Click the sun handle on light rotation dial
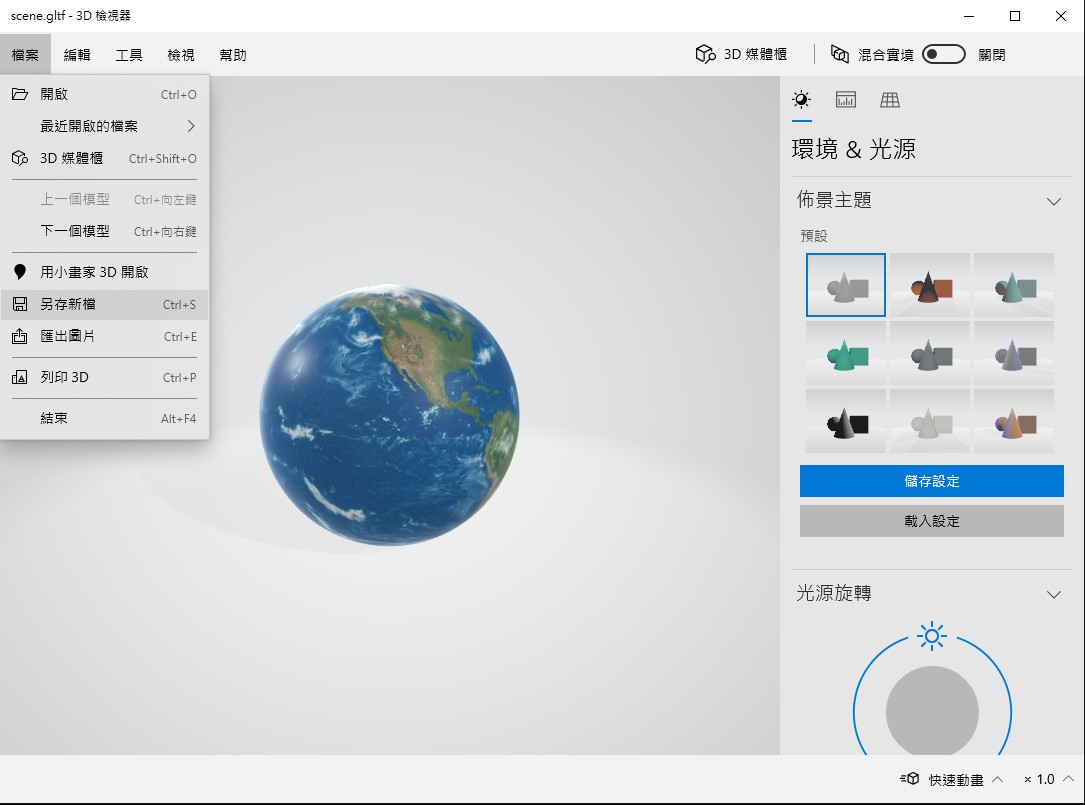The height and width of the screenshot is (805, 1085). [932, 636]
